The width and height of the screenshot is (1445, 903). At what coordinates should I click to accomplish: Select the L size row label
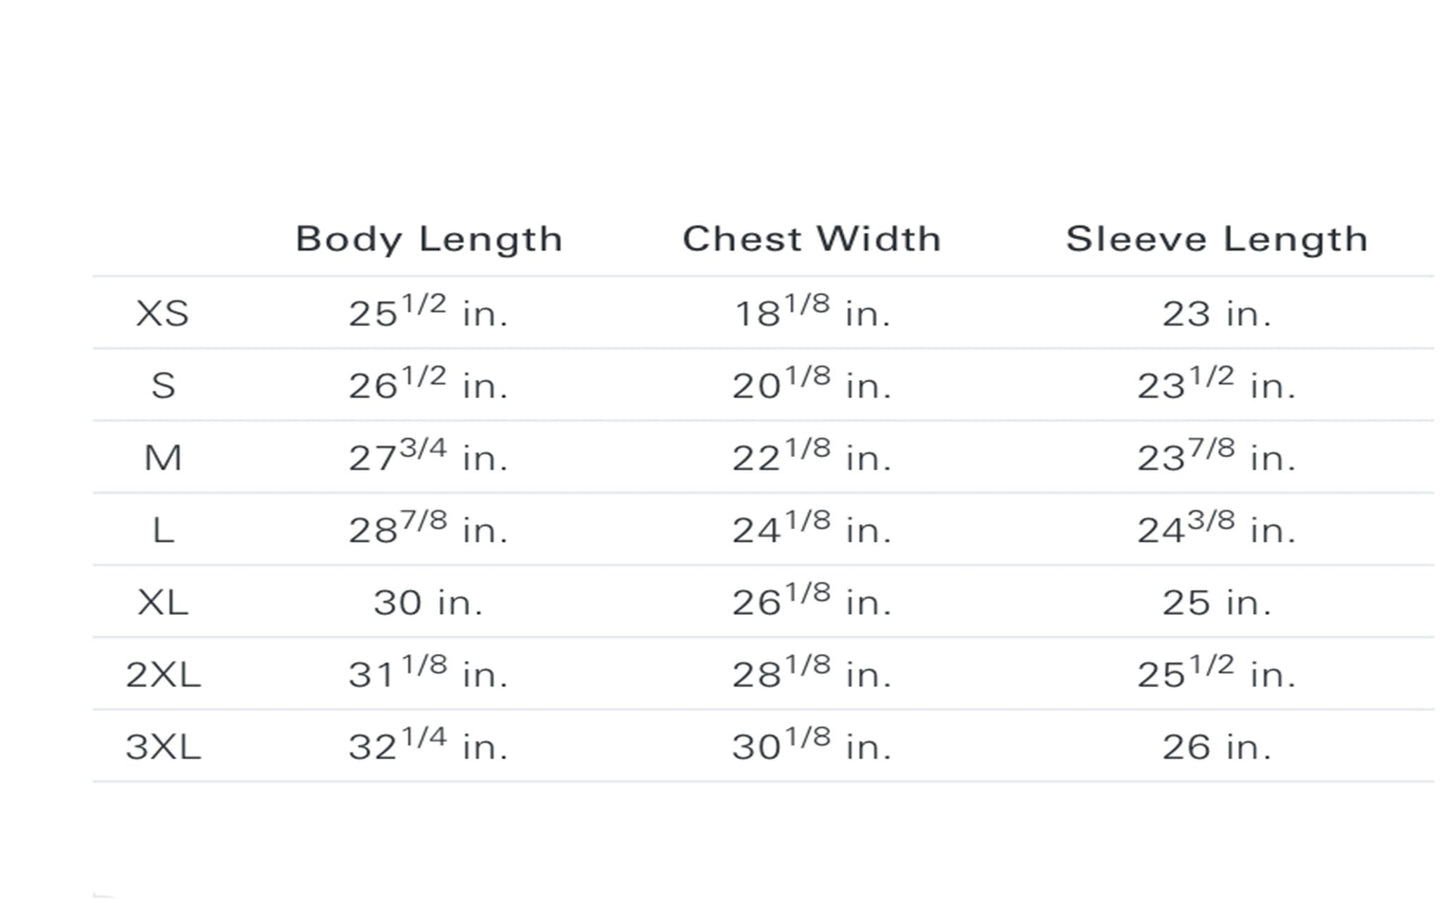pyautogui.click(x=163, y=530)
